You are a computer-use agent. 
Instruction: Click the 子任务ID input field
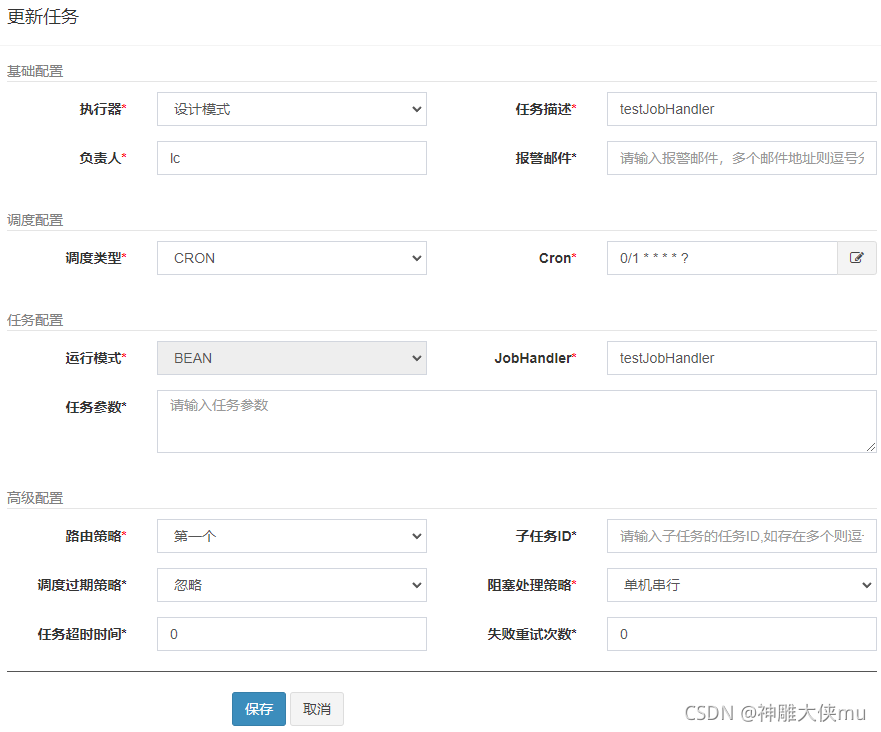point(742,536)
